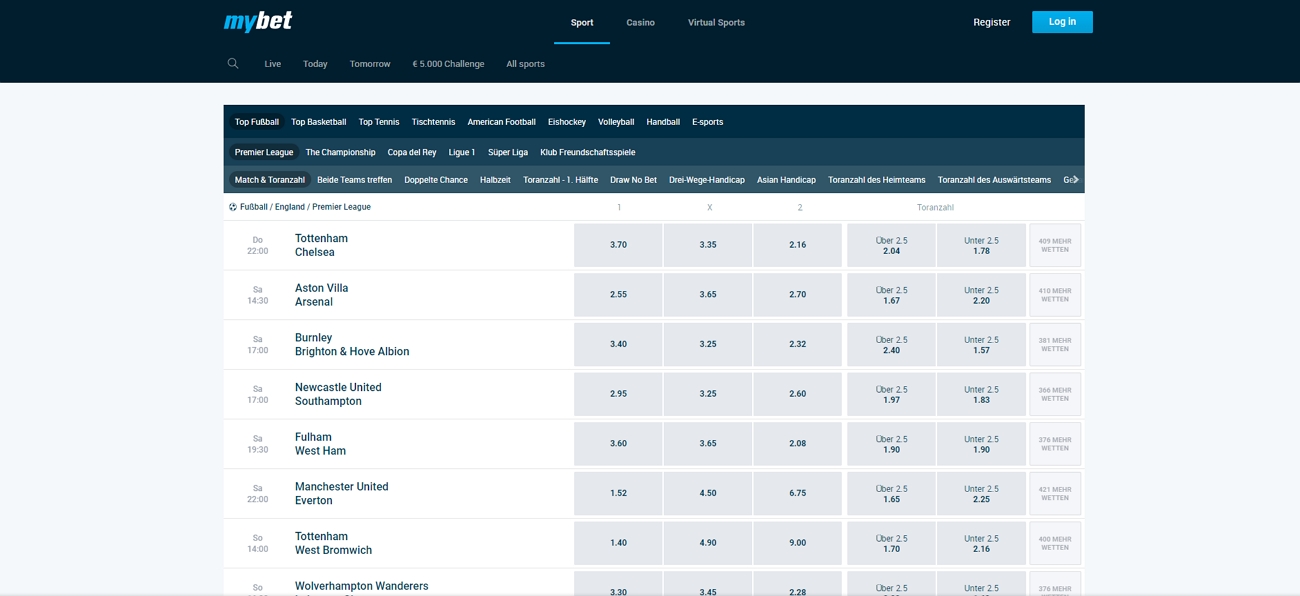Open the Casino tab
Image resolution: width=1300 pixels, height=596 pixels.
coord(641,22)
